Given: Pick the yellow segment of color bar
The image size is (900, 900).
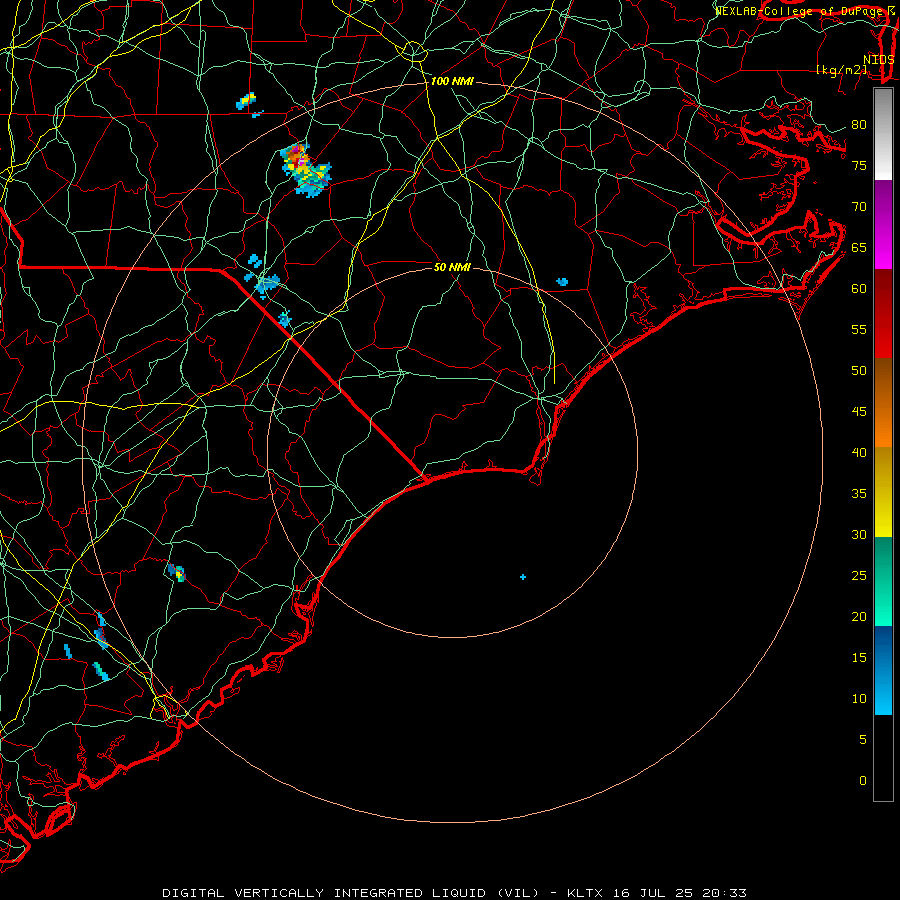Looking at the screenshot, I should (x=883, y=492).
